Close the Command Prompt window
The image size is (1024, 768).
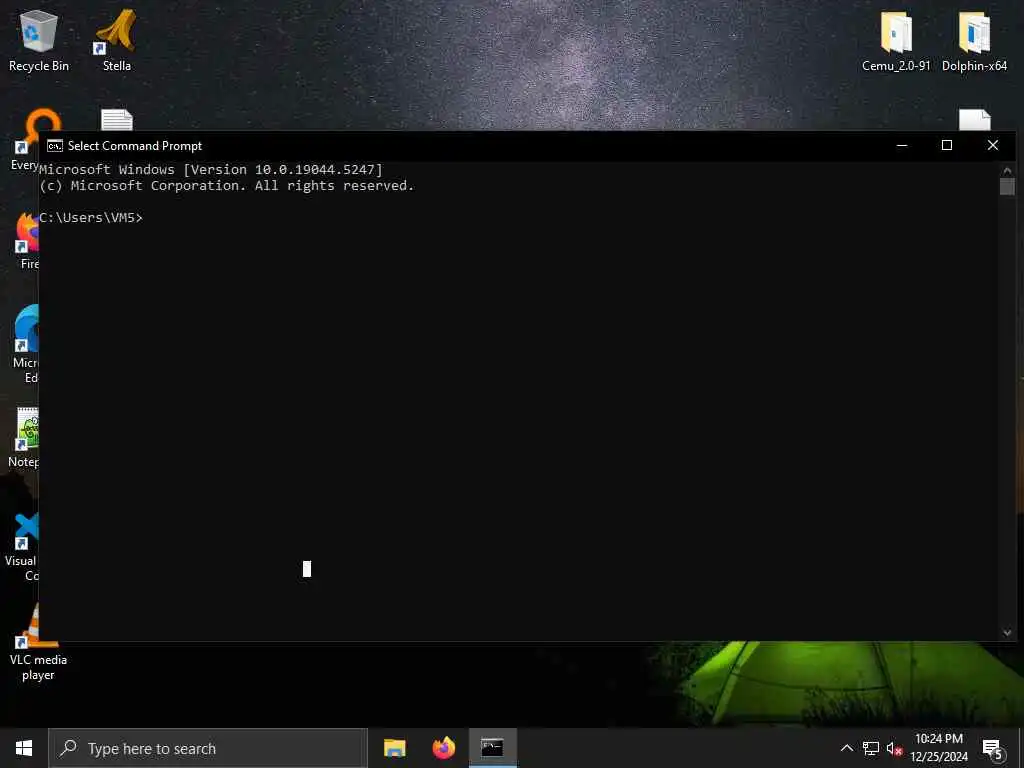[x=993, y=146]
